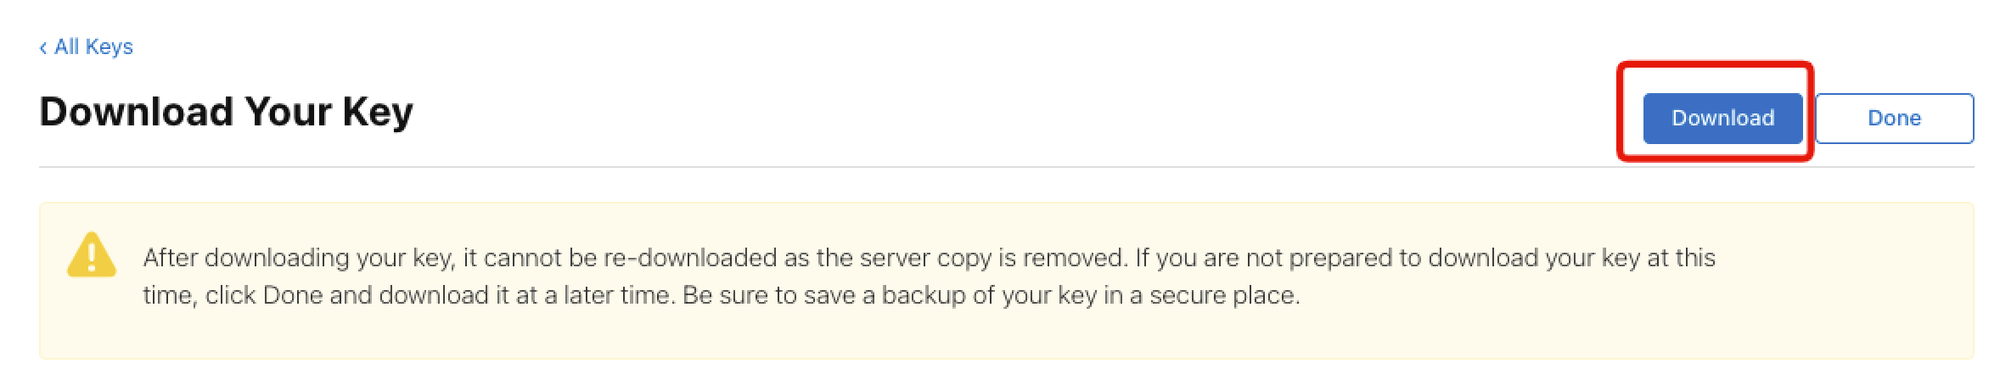Select the Download Your Key heading
The width and height of the screenshot is (2000, 390).
point(226,111)
